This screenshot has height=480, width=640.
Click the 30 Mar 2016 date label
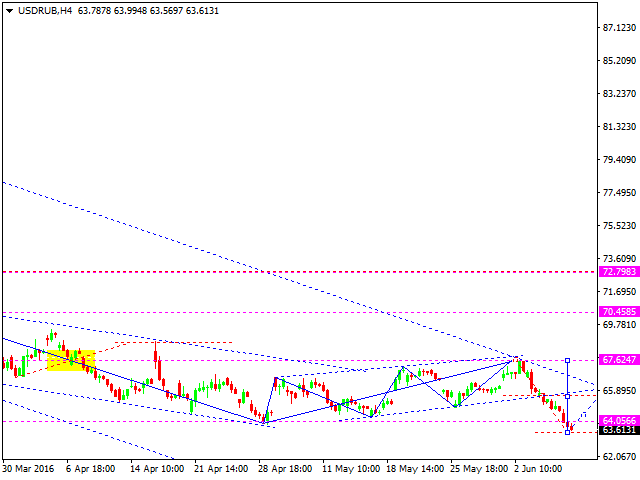tap(28, 469)
